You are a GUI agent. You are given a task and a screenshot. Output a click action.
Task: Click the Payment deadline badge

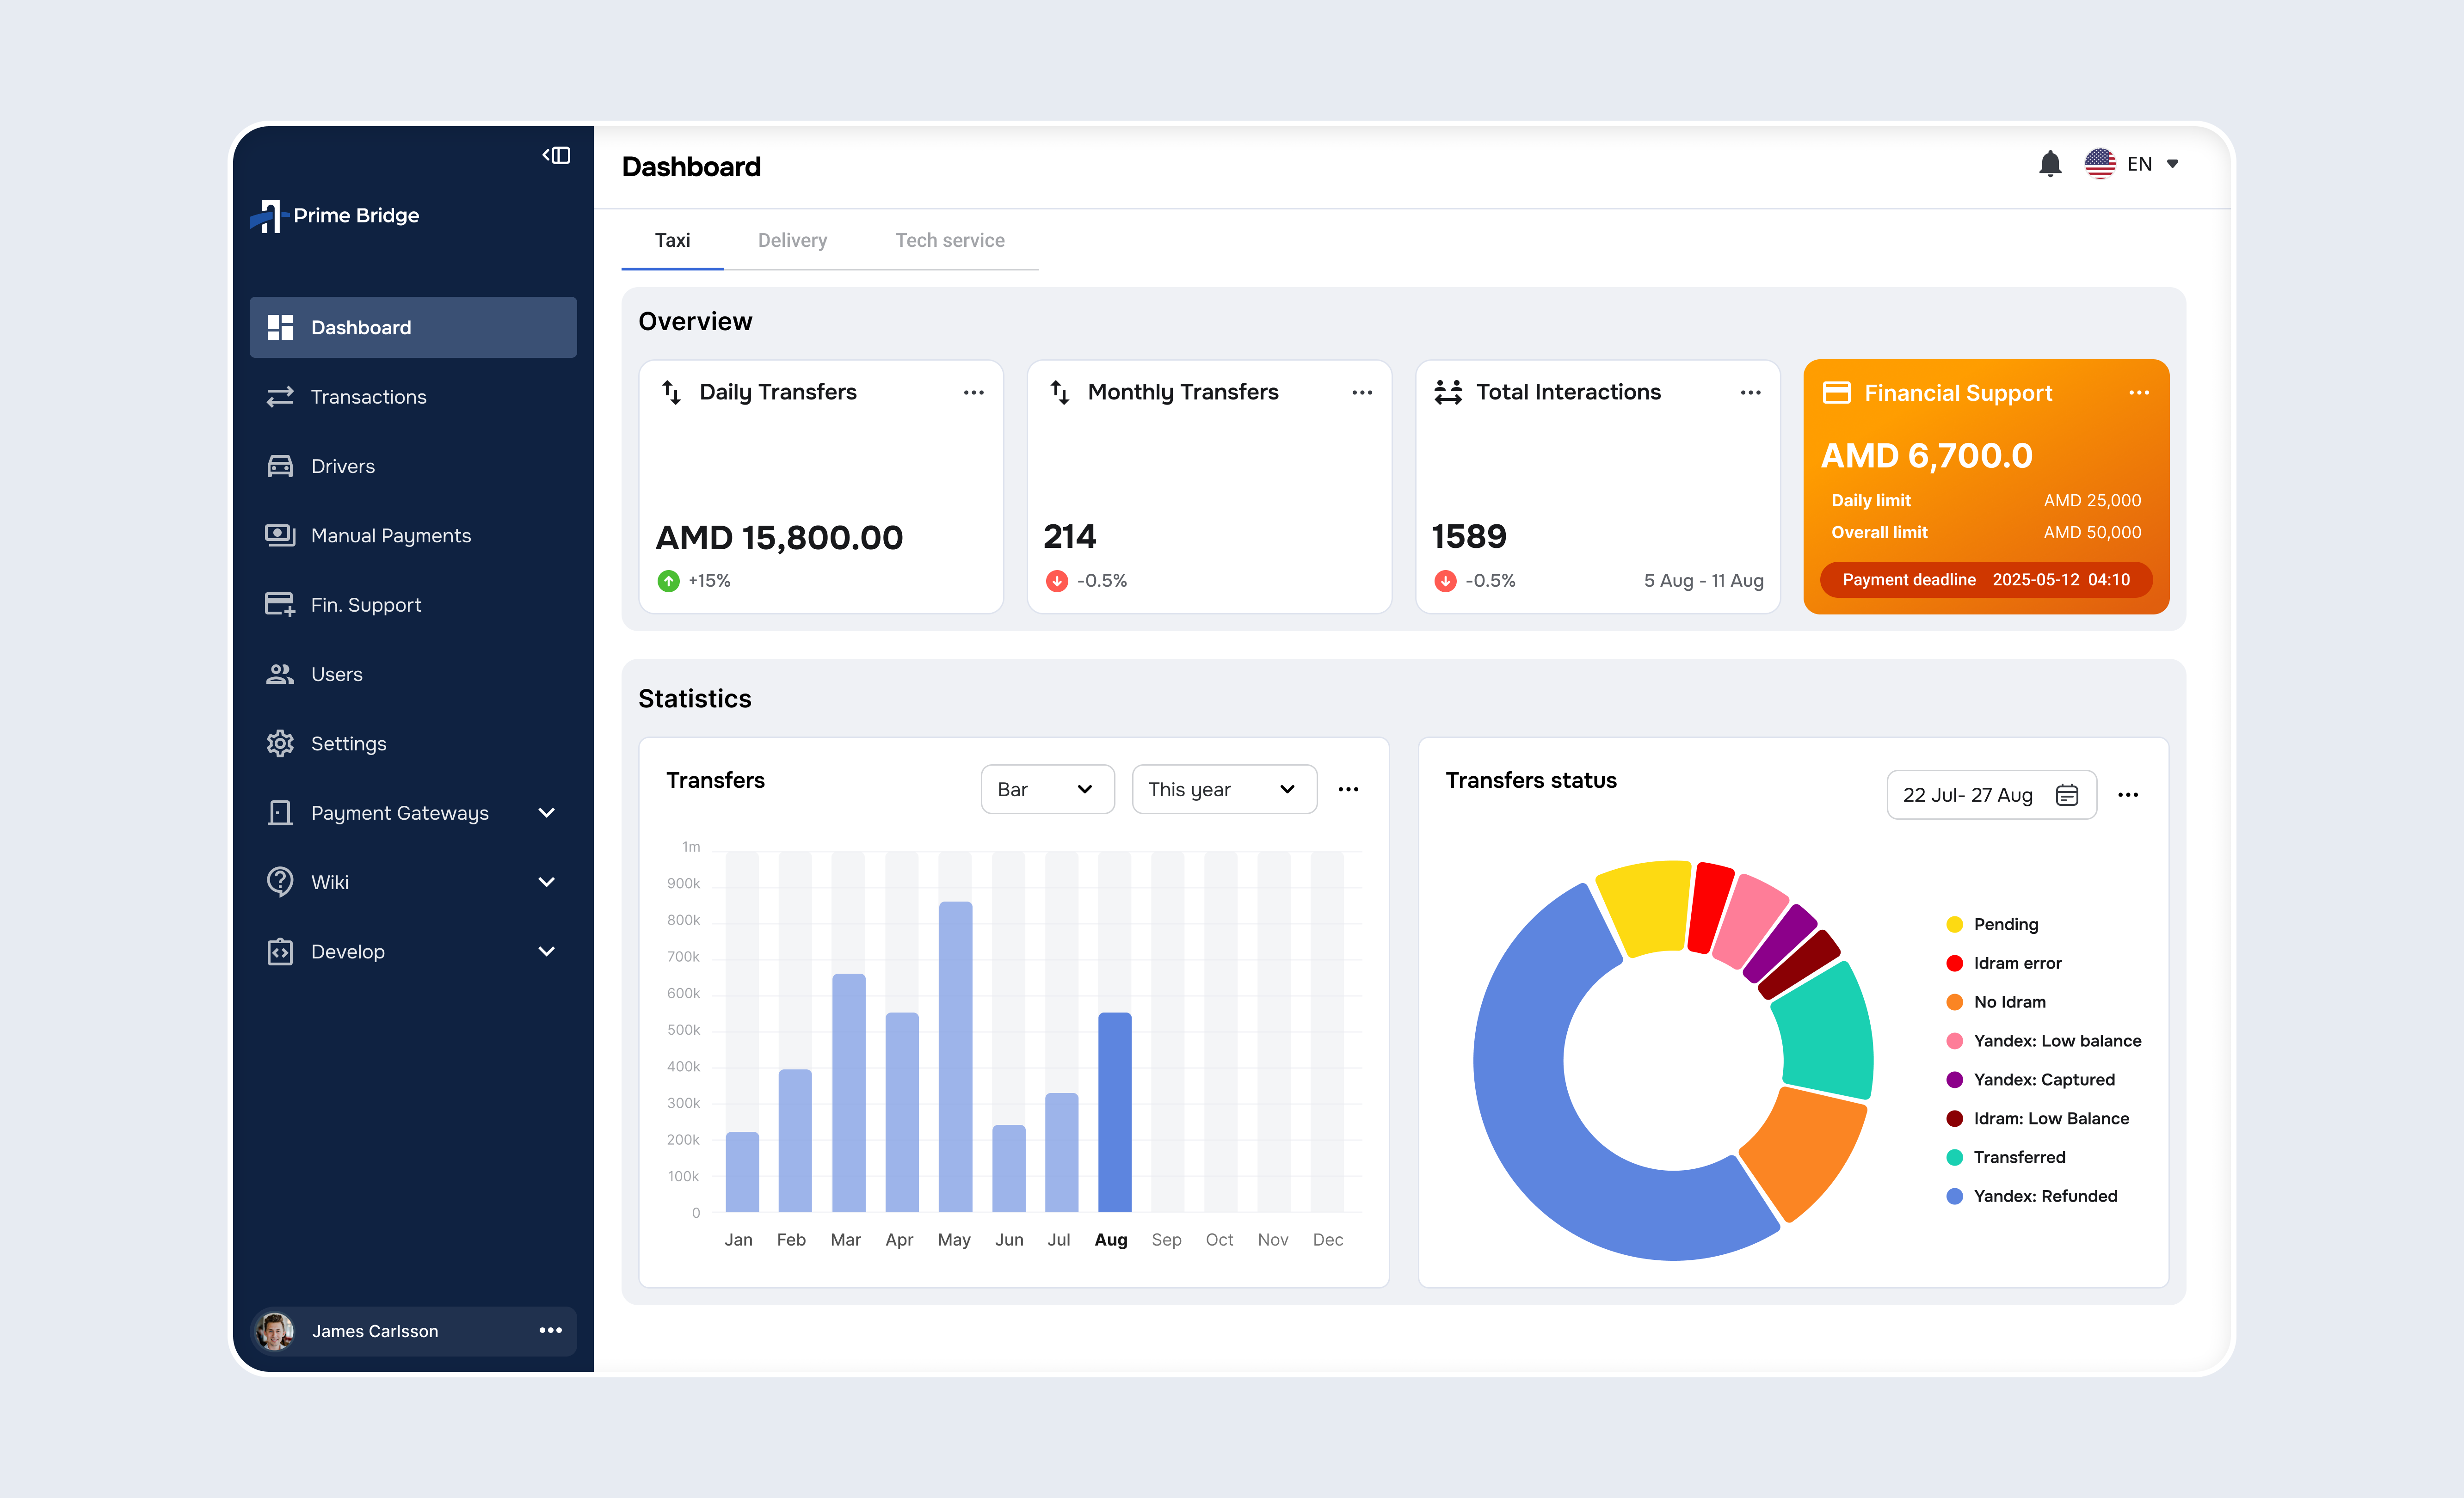coord(1986,580)
